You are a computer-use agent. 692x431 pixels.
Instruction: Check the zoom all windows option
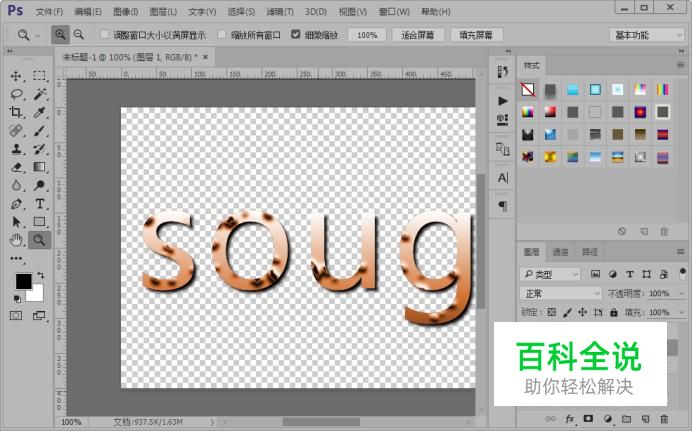click(222, 34)
